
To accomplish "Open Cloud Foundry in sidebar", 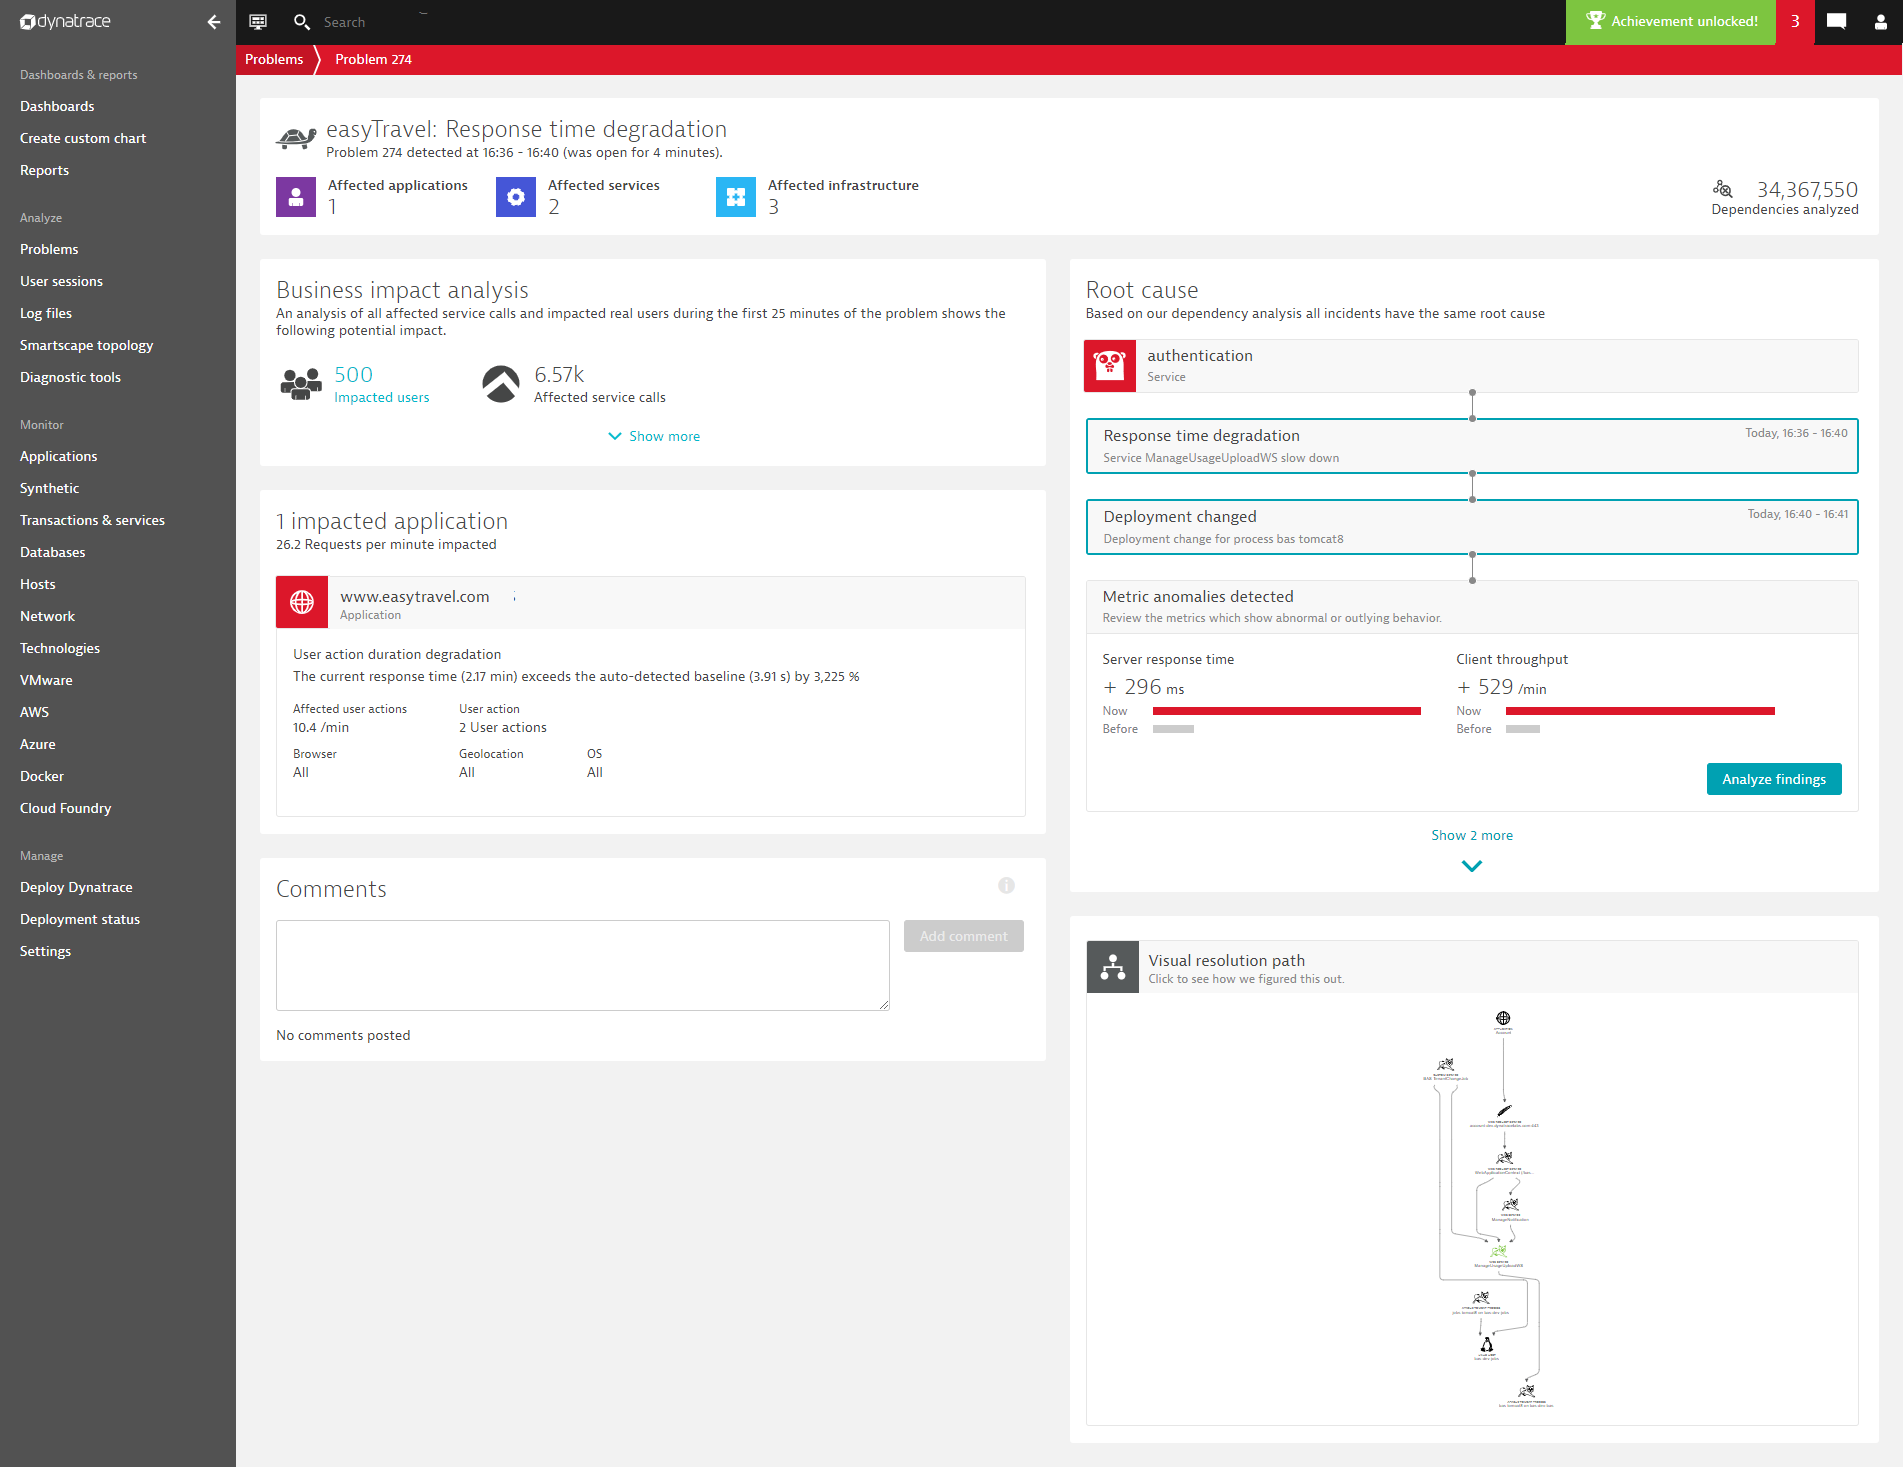I will click(65, 808).
